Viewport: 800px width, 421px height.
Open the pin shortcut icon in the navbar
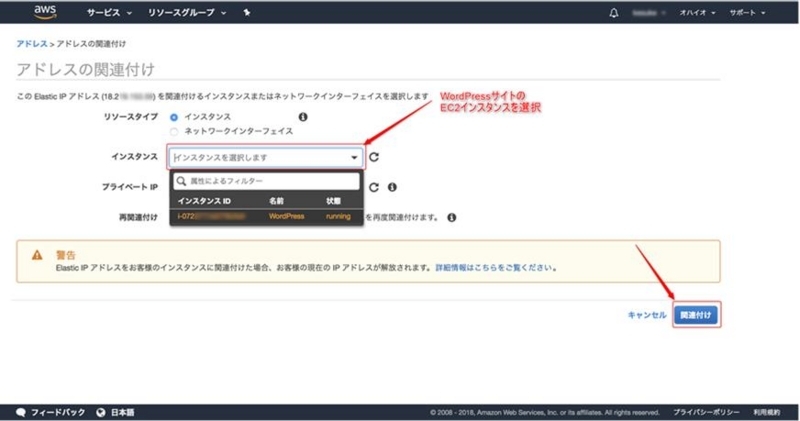[247, 13]
